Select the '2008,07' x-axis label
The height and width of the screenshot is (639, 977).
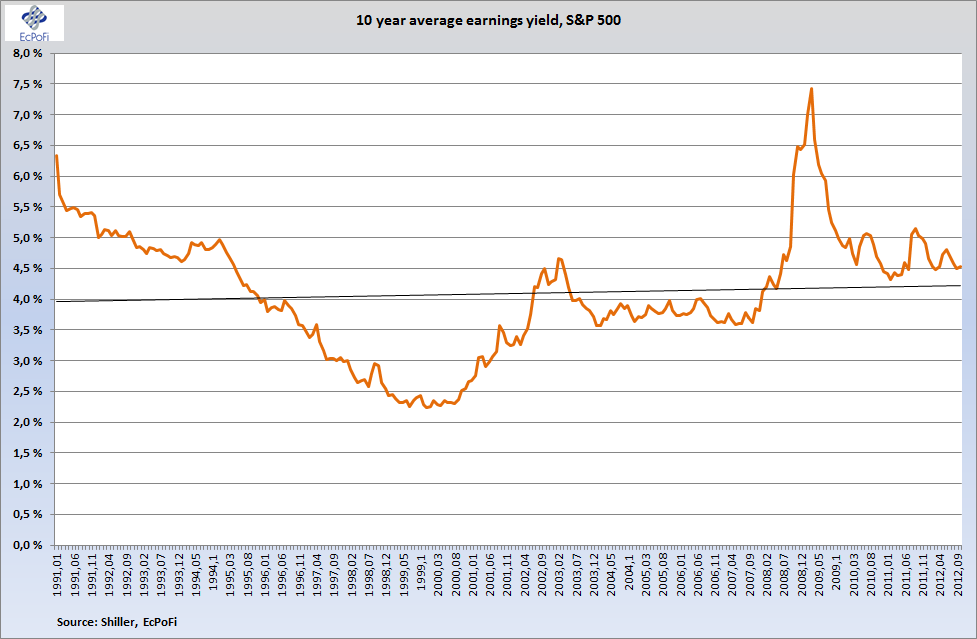coord(786,573)
